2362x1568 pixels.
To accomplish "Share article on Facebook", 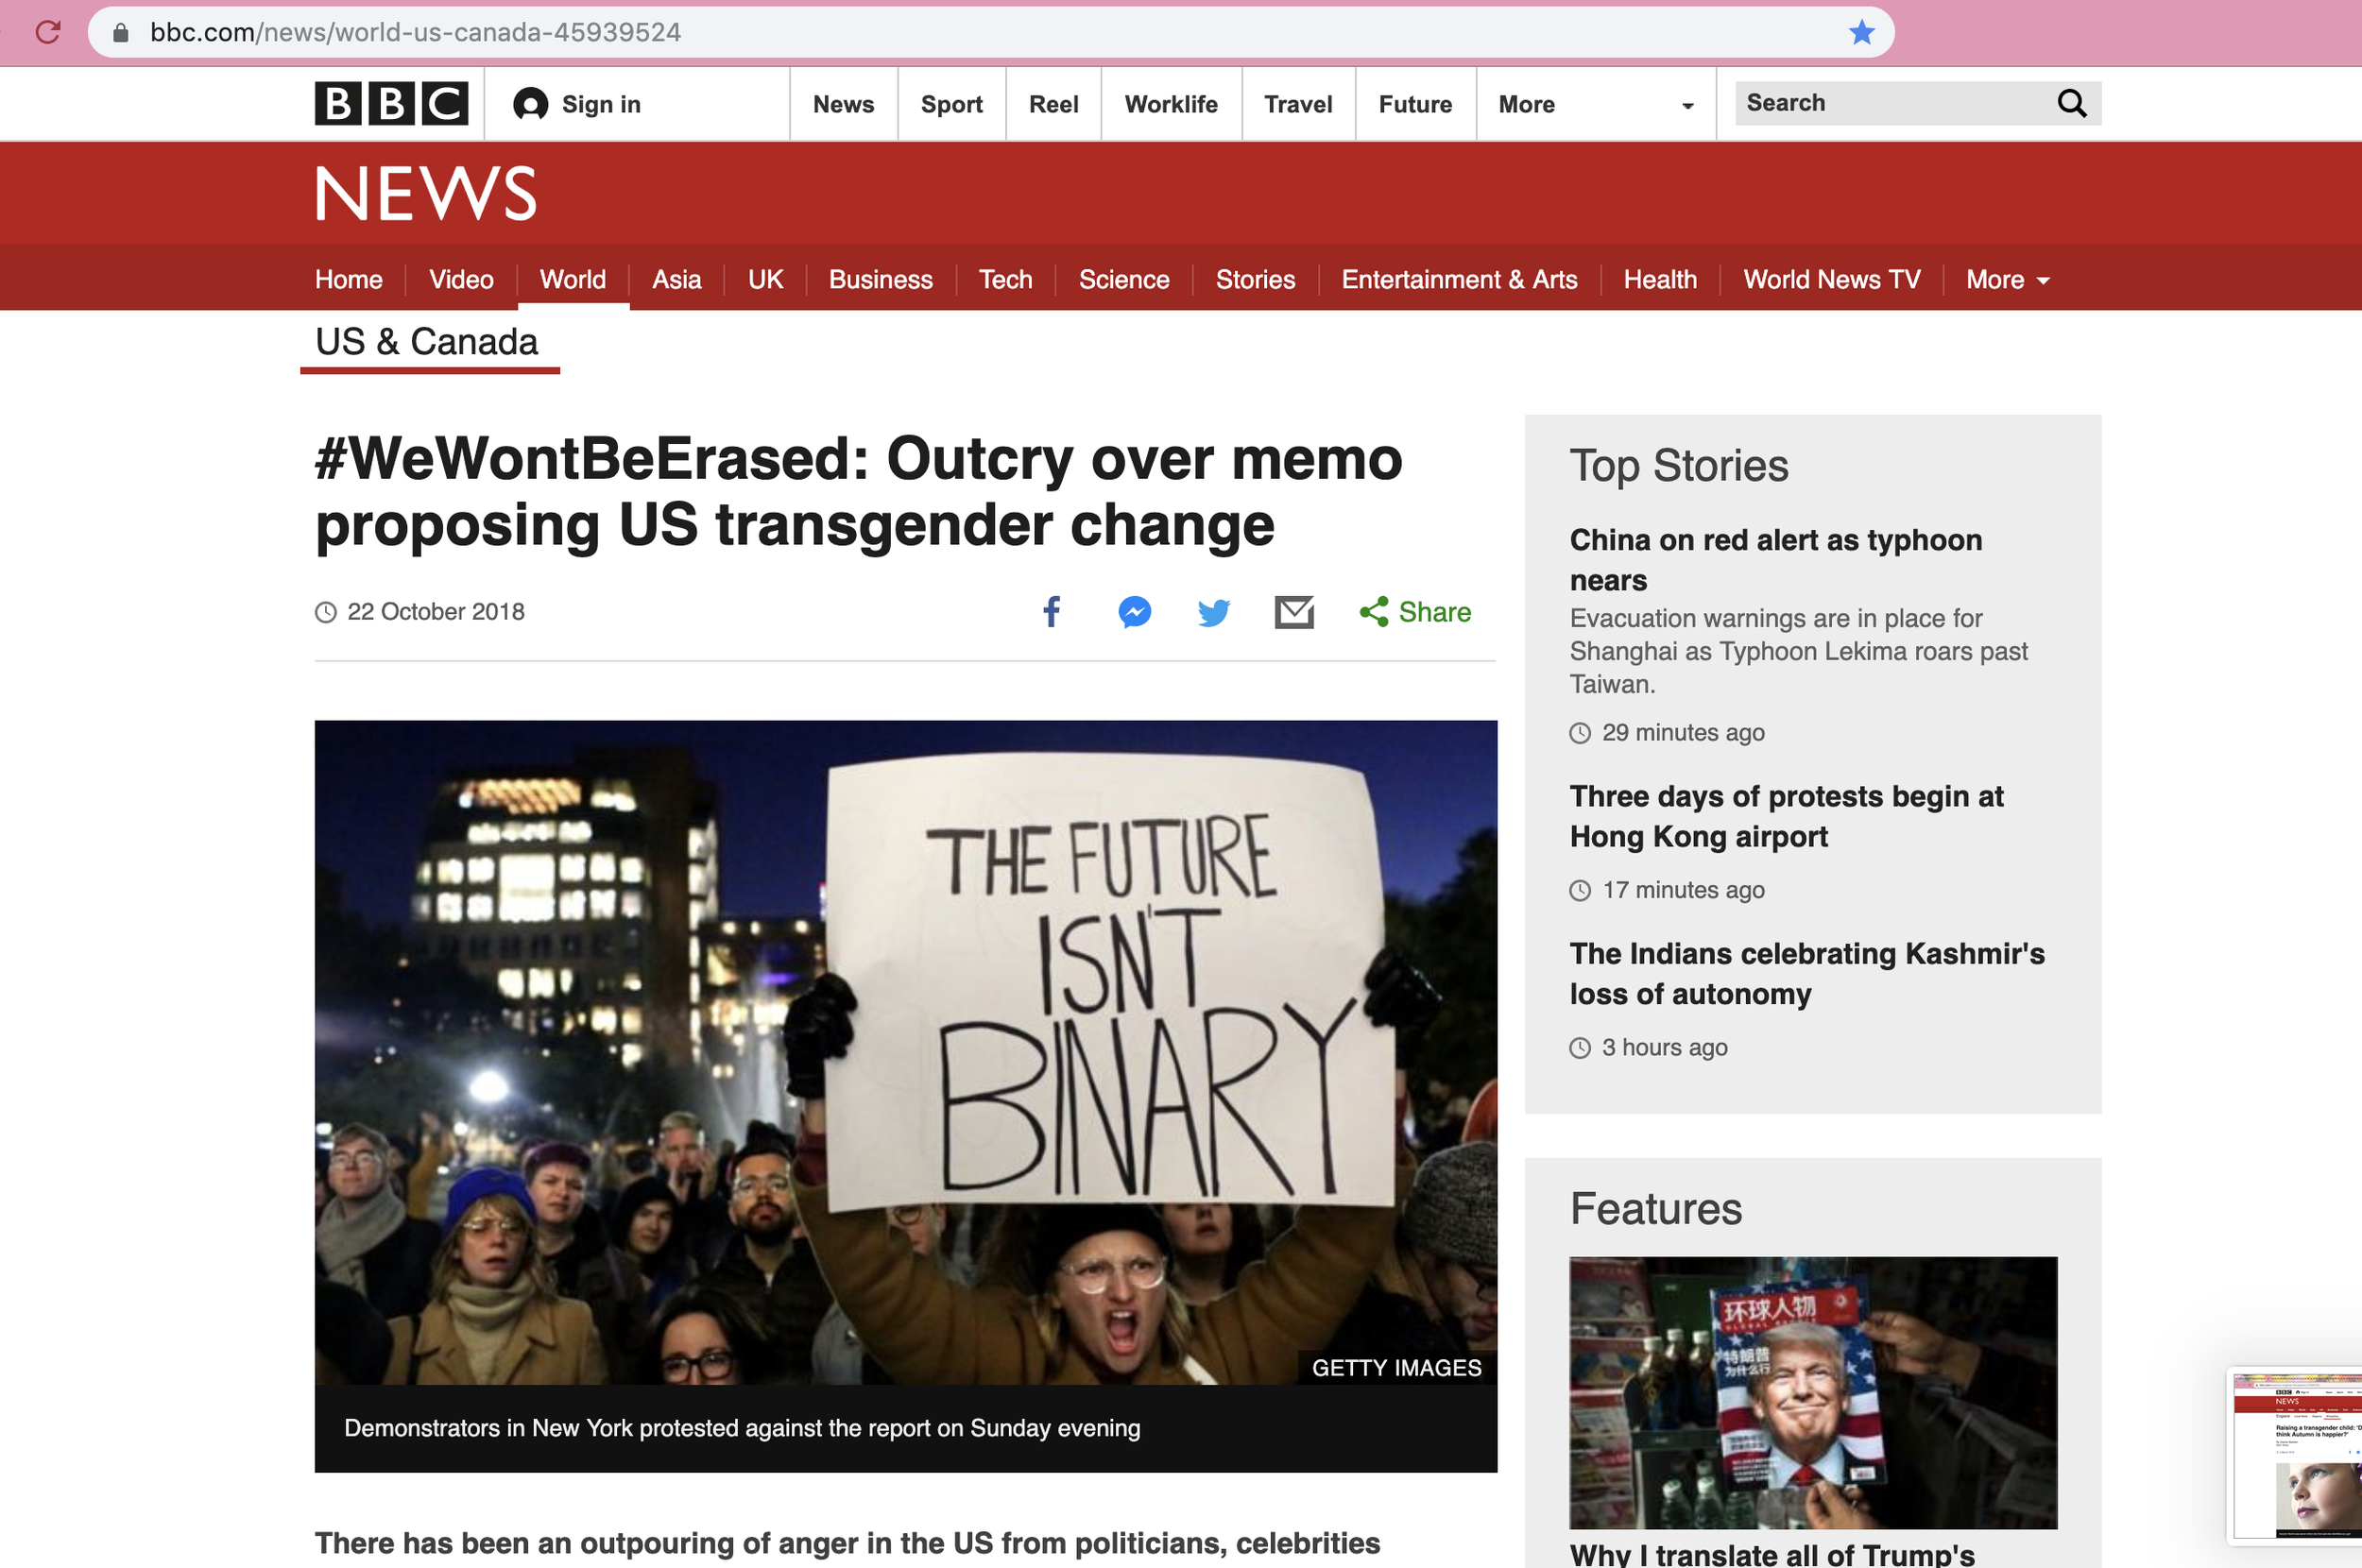I will pyautogui.click(x=1051, y=611).
